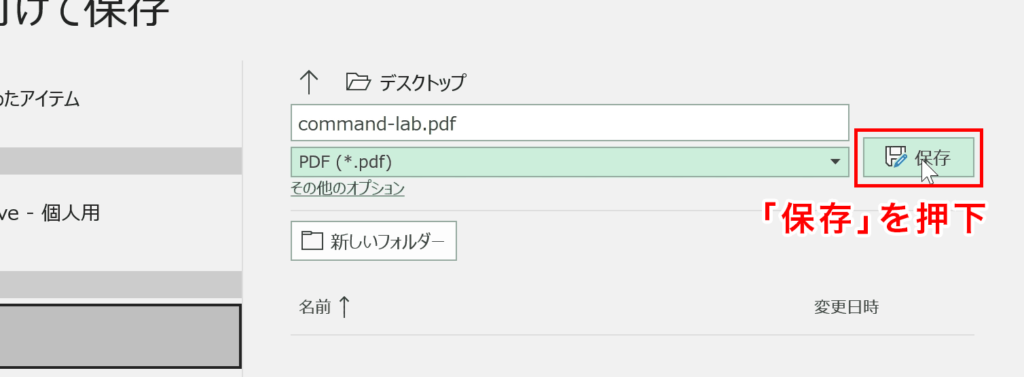Image resolution: width=1024 pixels, height=377 pixels.
Task: Open the その他のオプション link
Action: pyautogui.click(x=347, y=189)
